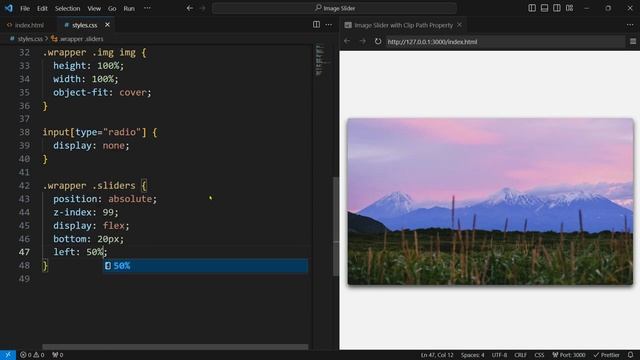Click line number 47 in gutter
The width and height of the screenshot is (640, 360).
point(24,252)
